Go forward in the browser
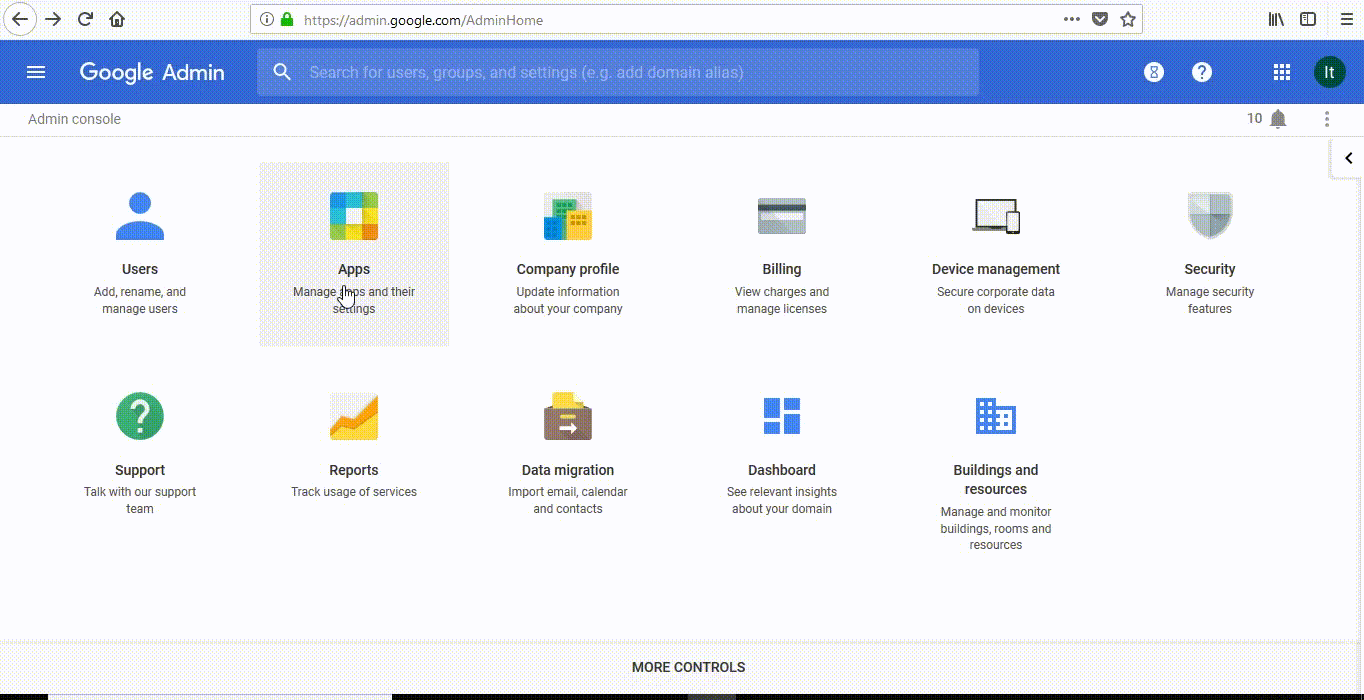Screen dimensions: 1364x700 (53, 19)
